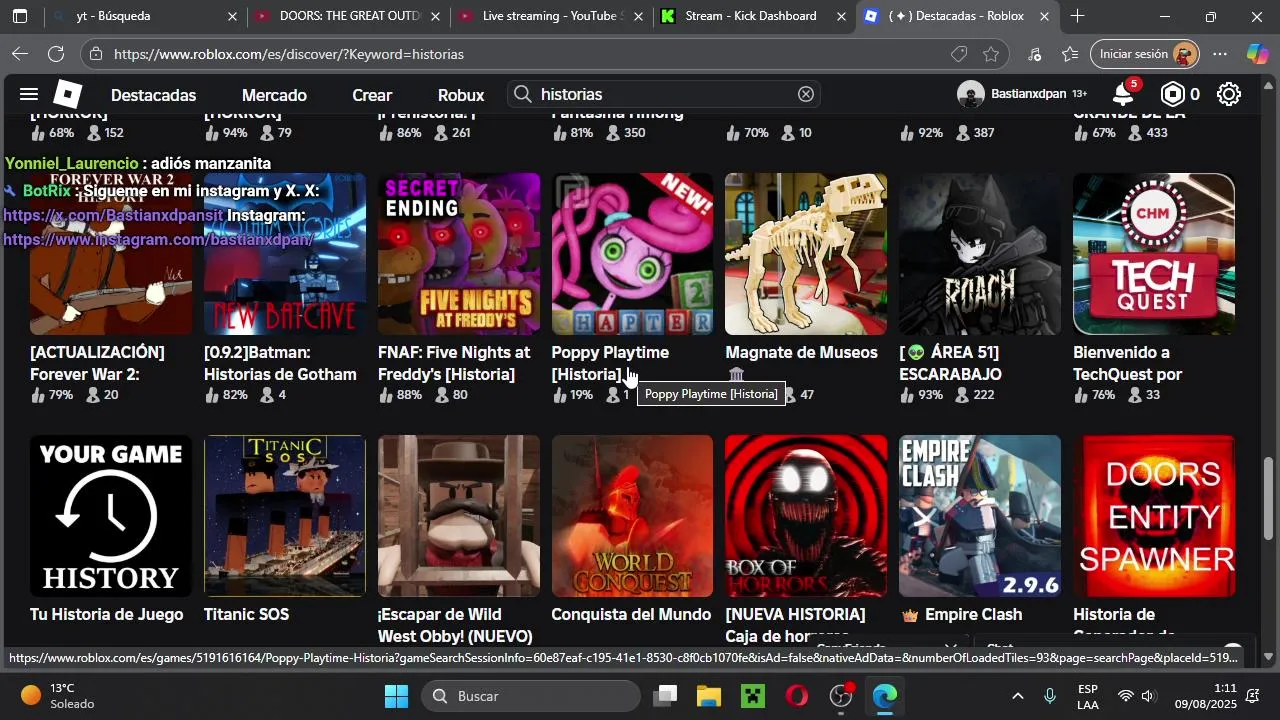Viewport: 1280px width, 720px height.
Task: Open Destacadas in Roblox navigation
Action: click(153, 95)
